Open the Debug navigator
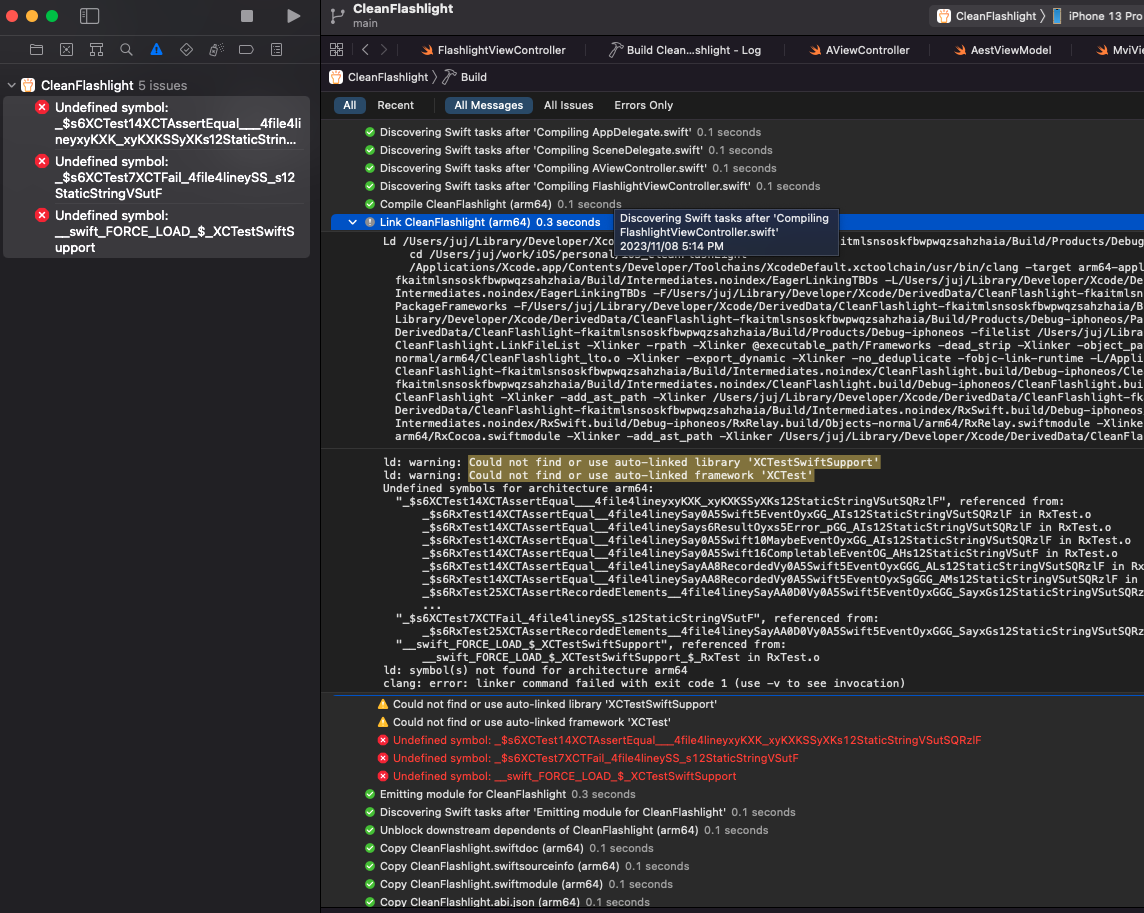The image size is (1144, 913). (216, 50)
